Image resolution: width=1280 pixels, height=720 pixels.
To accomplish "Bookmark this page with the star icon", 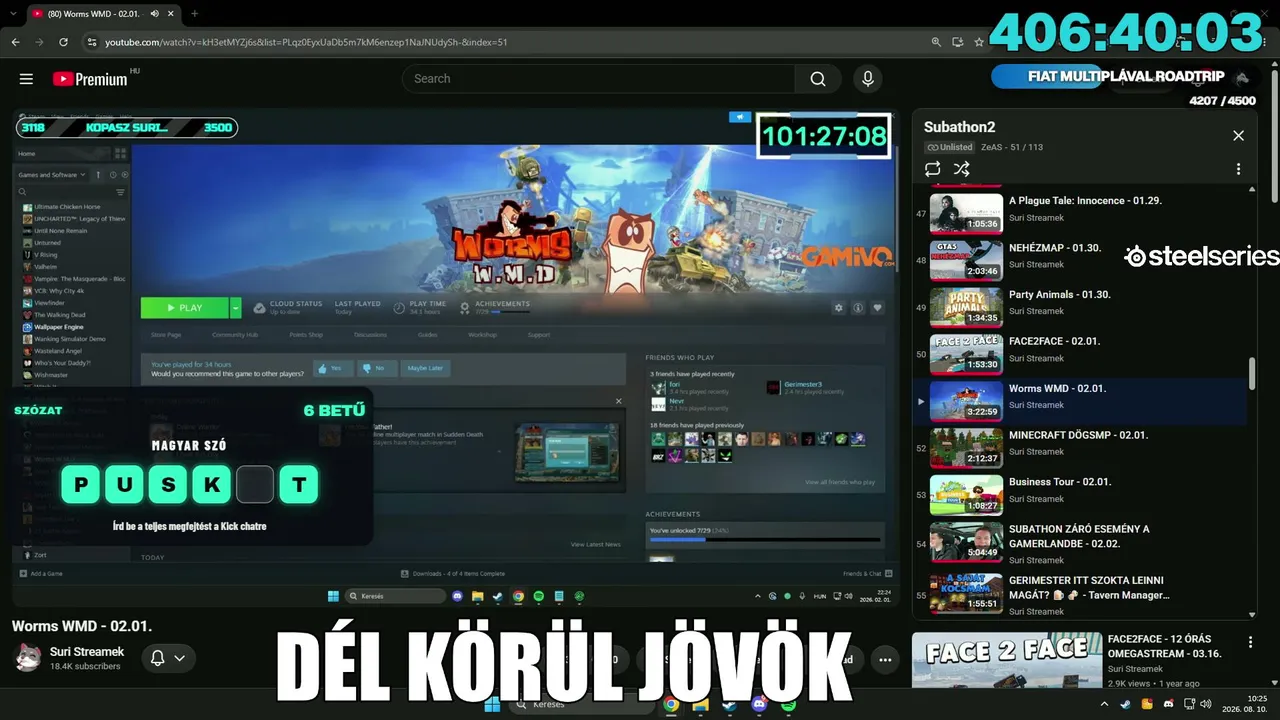I will [980, 42].
